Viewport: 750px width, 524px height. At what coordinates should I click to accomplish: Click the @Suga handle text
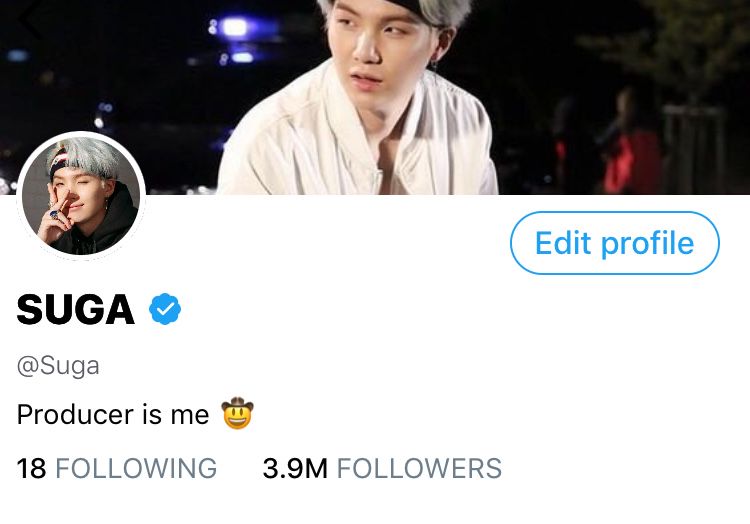(58, 366)
